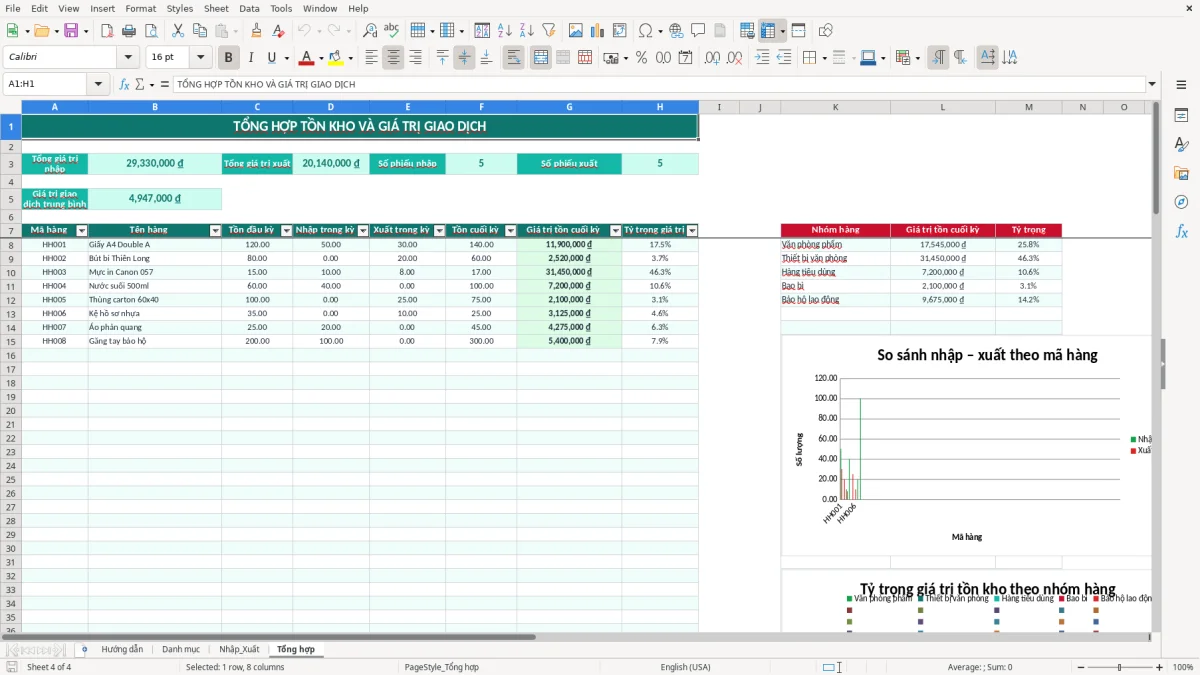This screenshot has width=1200, height=675.
Task: Toggle Wrap Text
Action: (513, 58)
